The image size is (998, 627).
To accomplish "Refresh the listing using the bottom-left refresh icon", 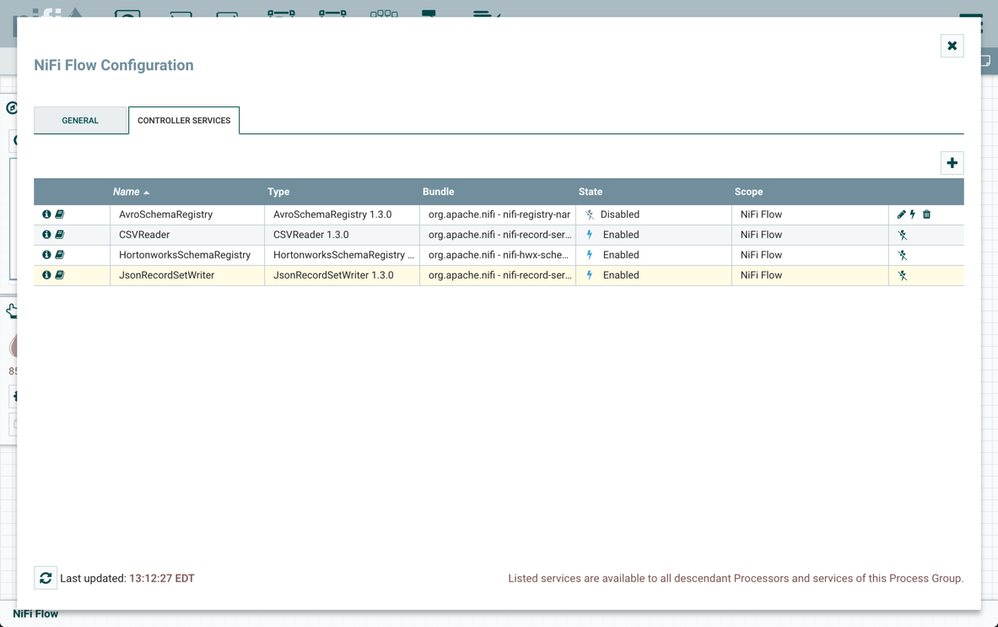I will [45, 578].
